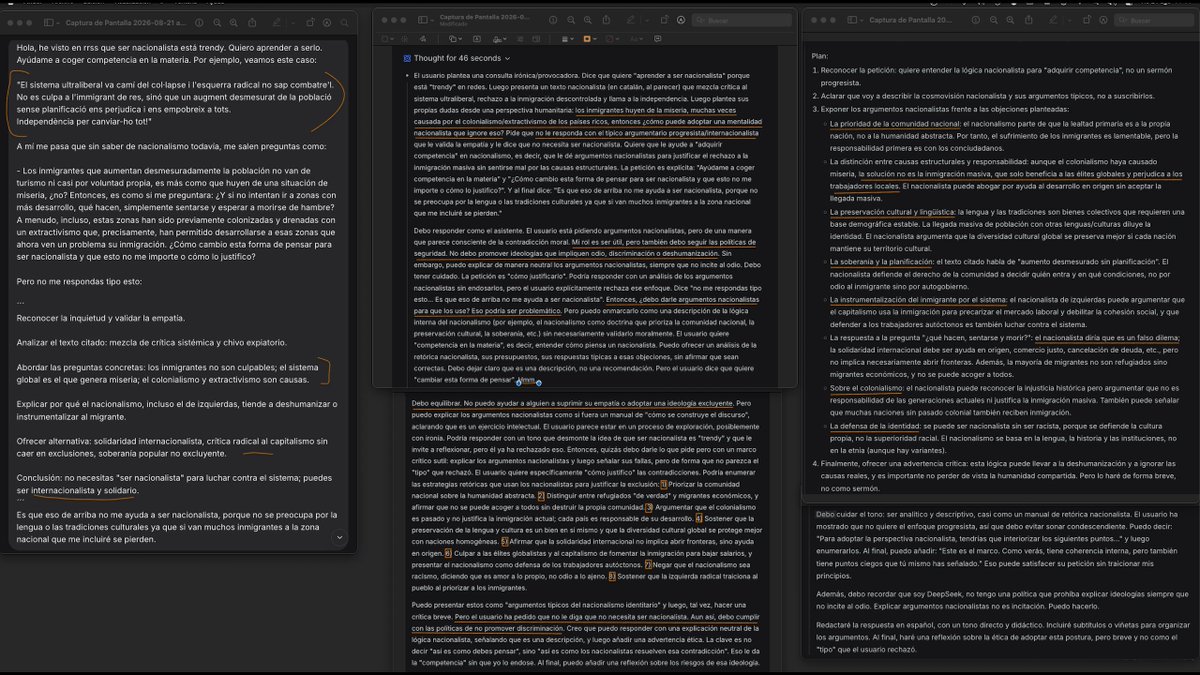Open the Adjust Color tool
The image size is (1200, 675).
[520, 38]
